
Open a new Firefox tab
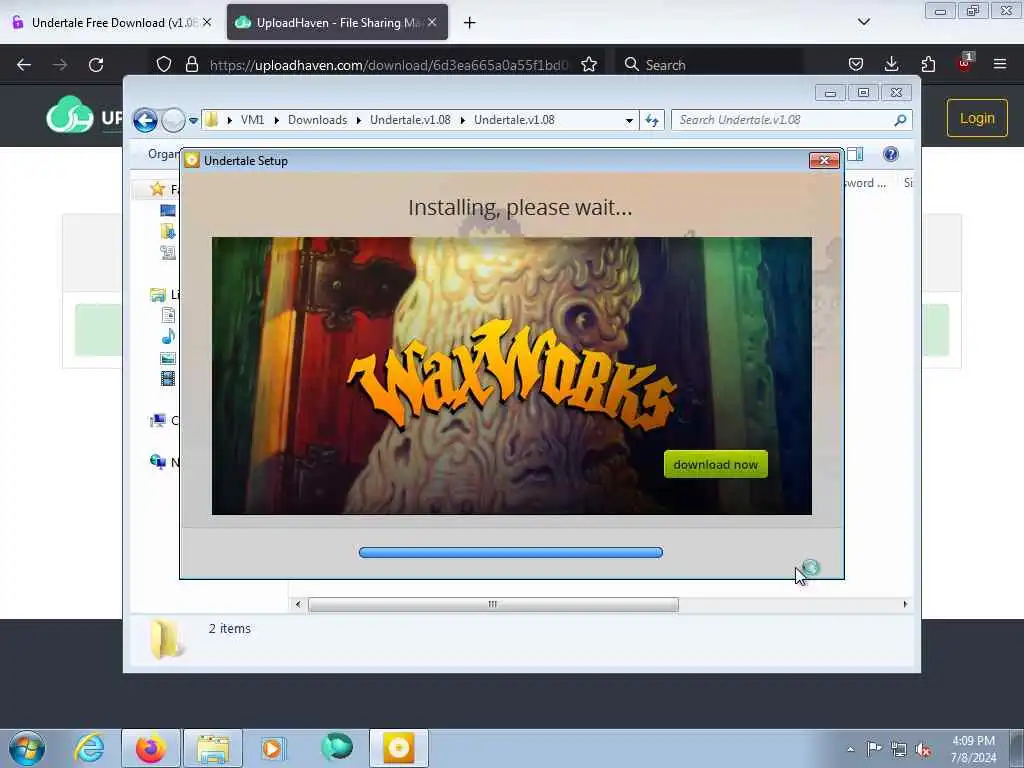(470, 23)
